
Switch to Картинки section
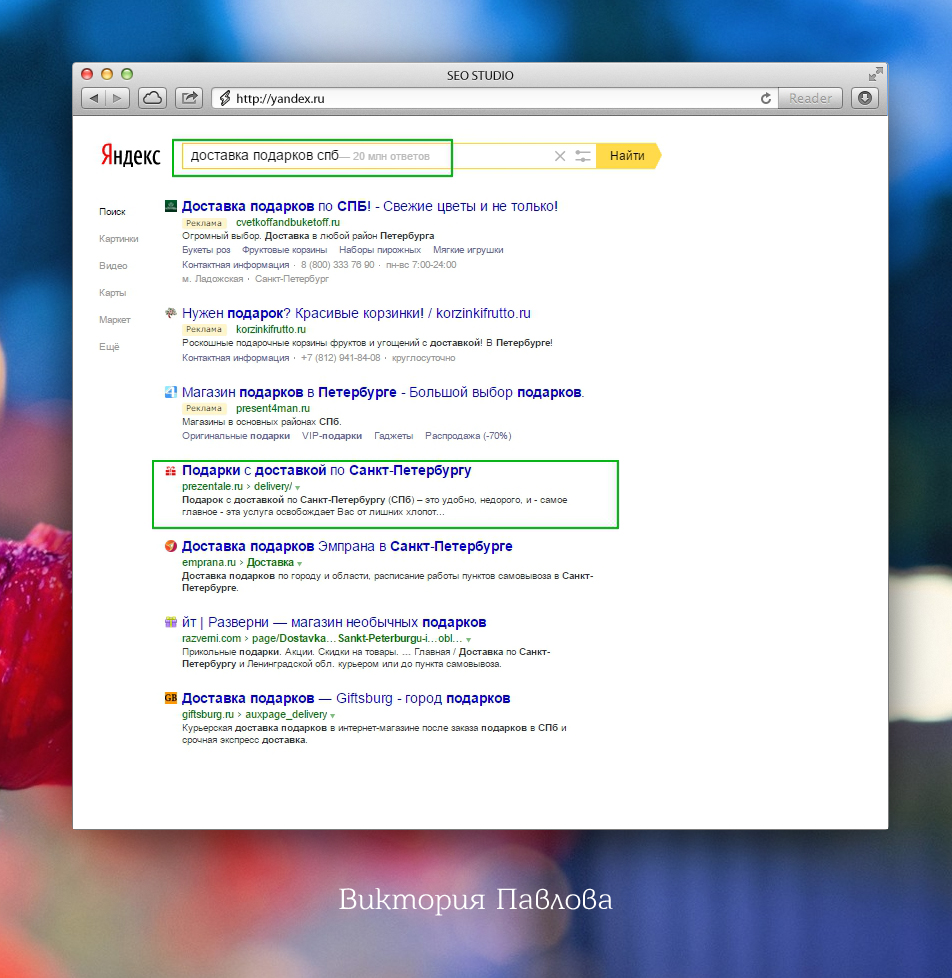point(119,239)
